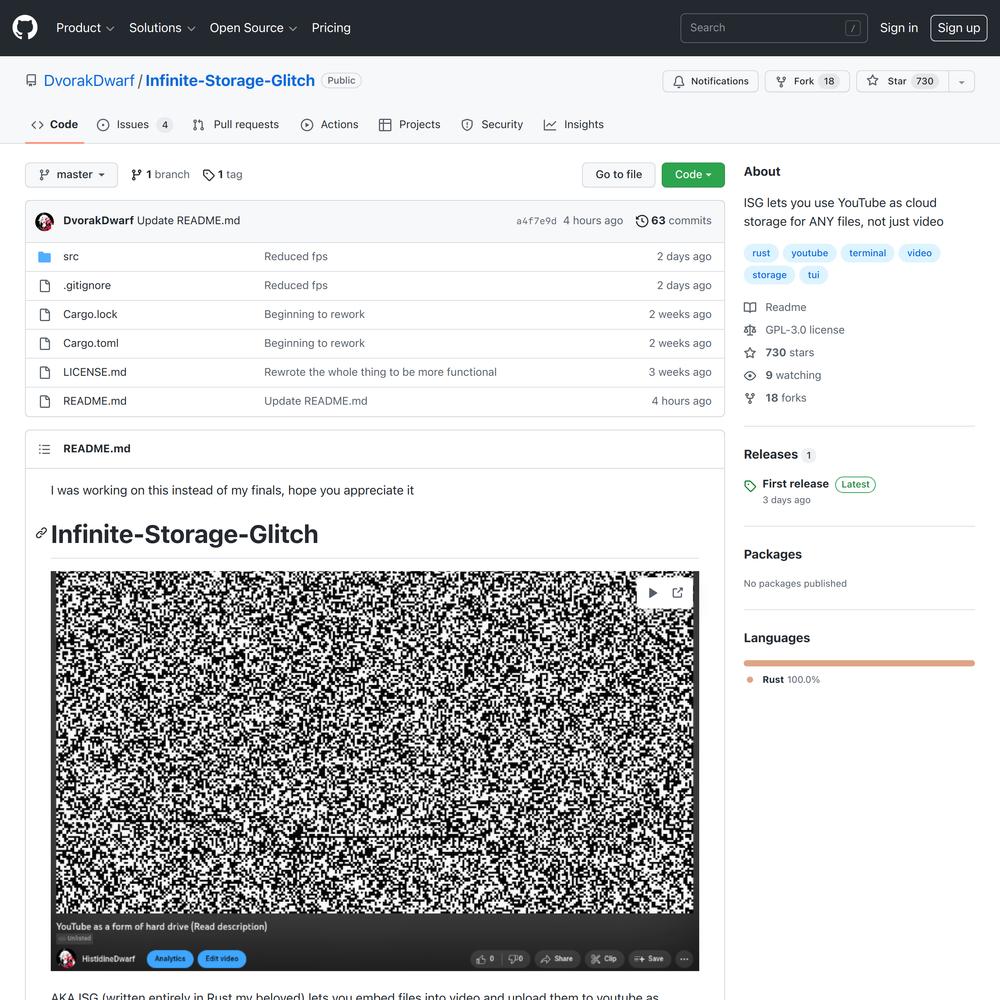Star the repository
This screenshot has width=1000, height=1000.
902,81
